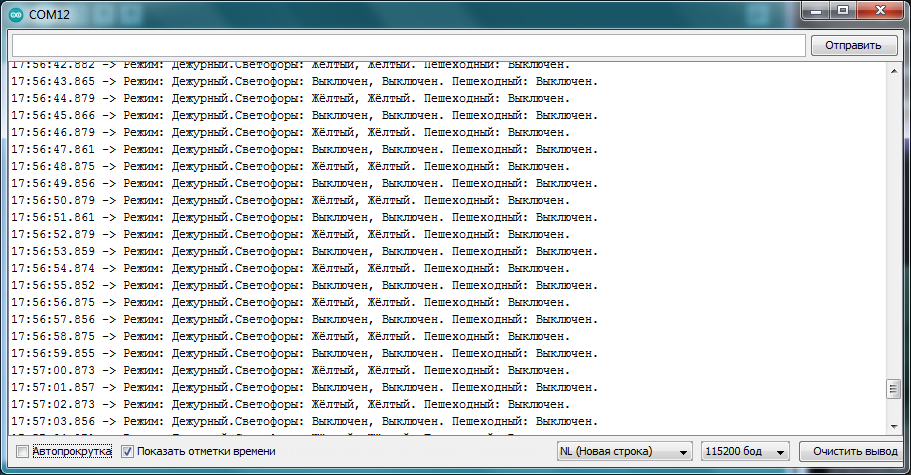Click the window resize grip corner

(903, 467)
